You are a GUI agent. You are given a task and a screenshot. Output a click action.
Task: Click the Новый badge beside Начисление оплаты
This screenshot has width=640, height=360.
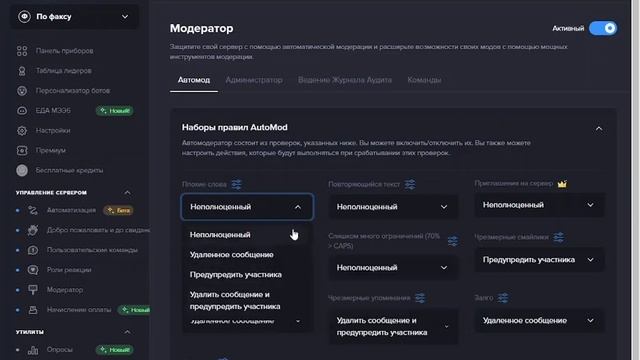click(x=134, y=310)
